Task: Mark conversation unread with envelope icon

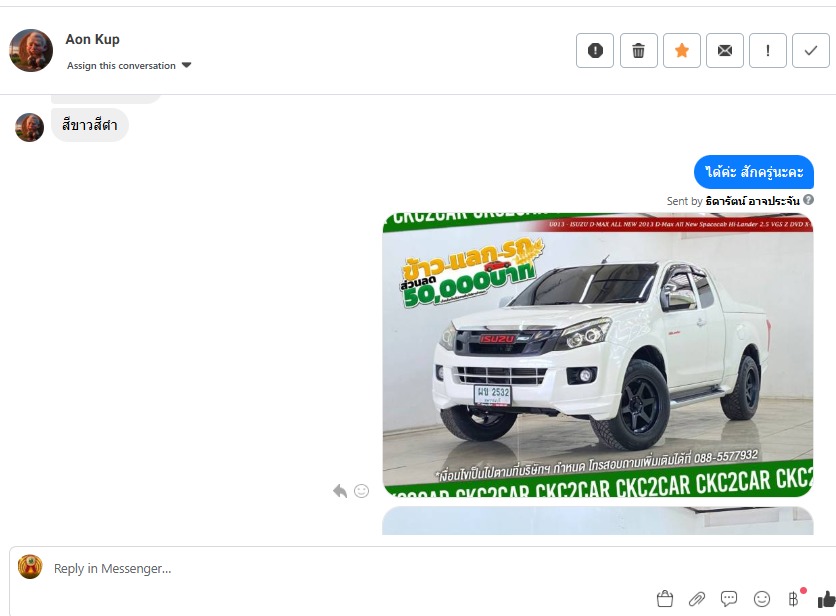Action: tap(725, 51)
